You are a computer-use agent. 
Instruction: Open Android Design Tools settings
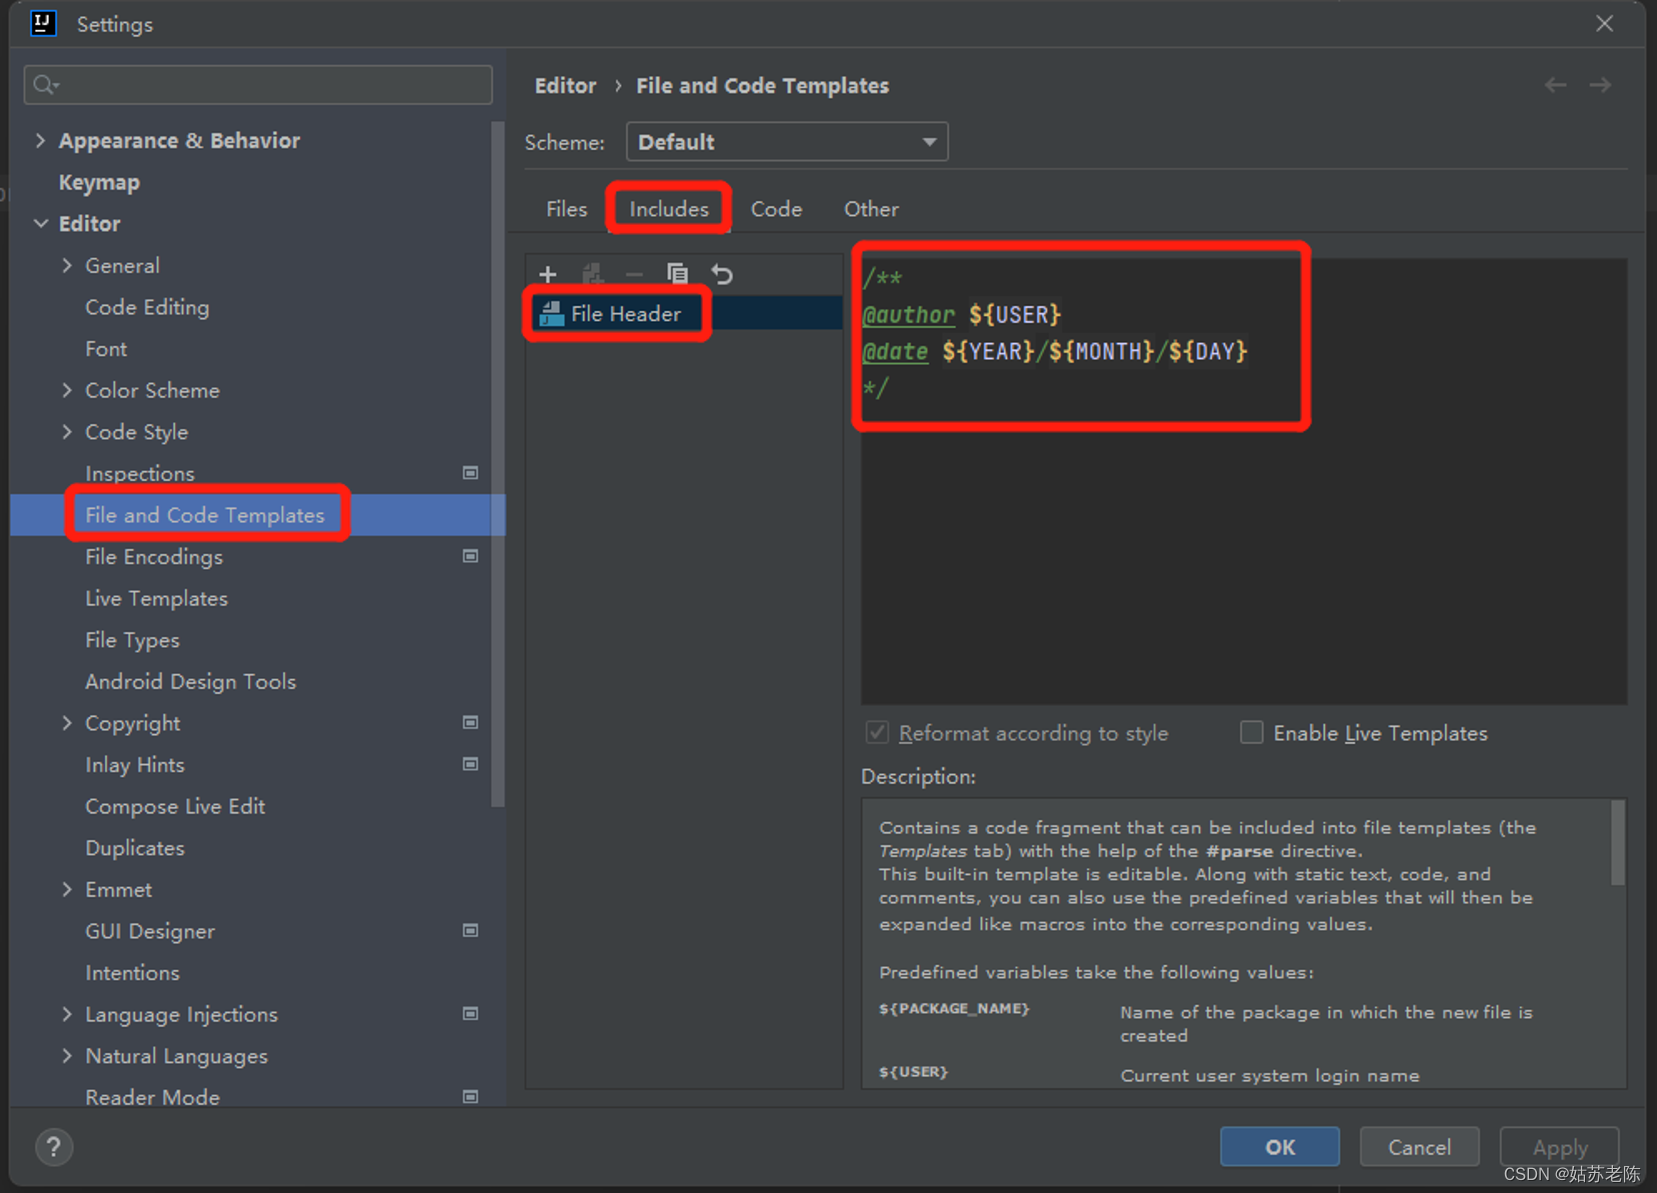pyautogui.click(x=190, y=681)
